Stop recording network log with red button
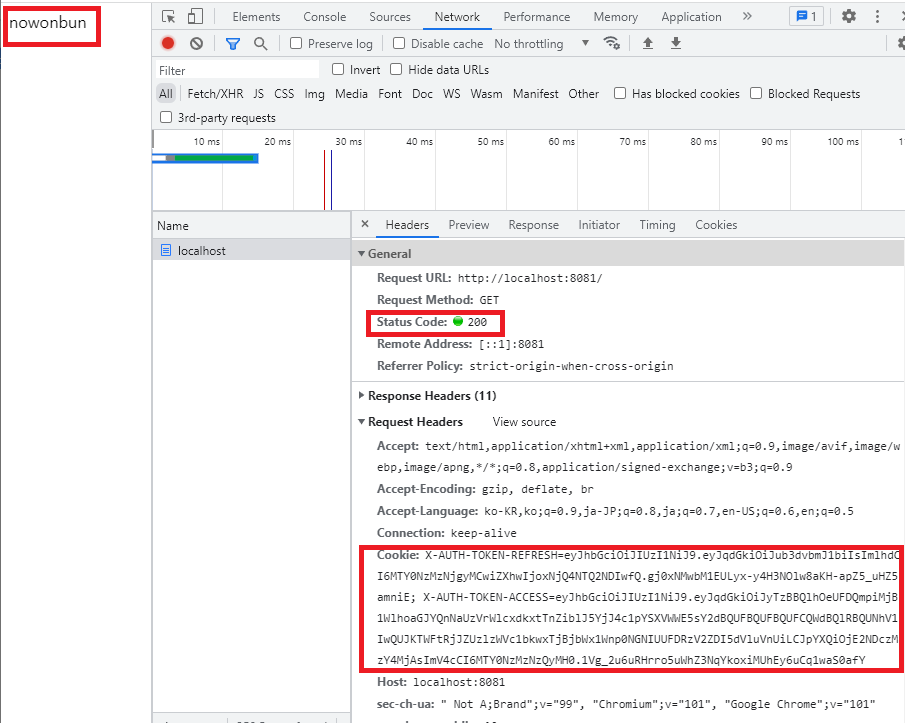The width and height of the screenshot is (905, 723). pos(168,43)
